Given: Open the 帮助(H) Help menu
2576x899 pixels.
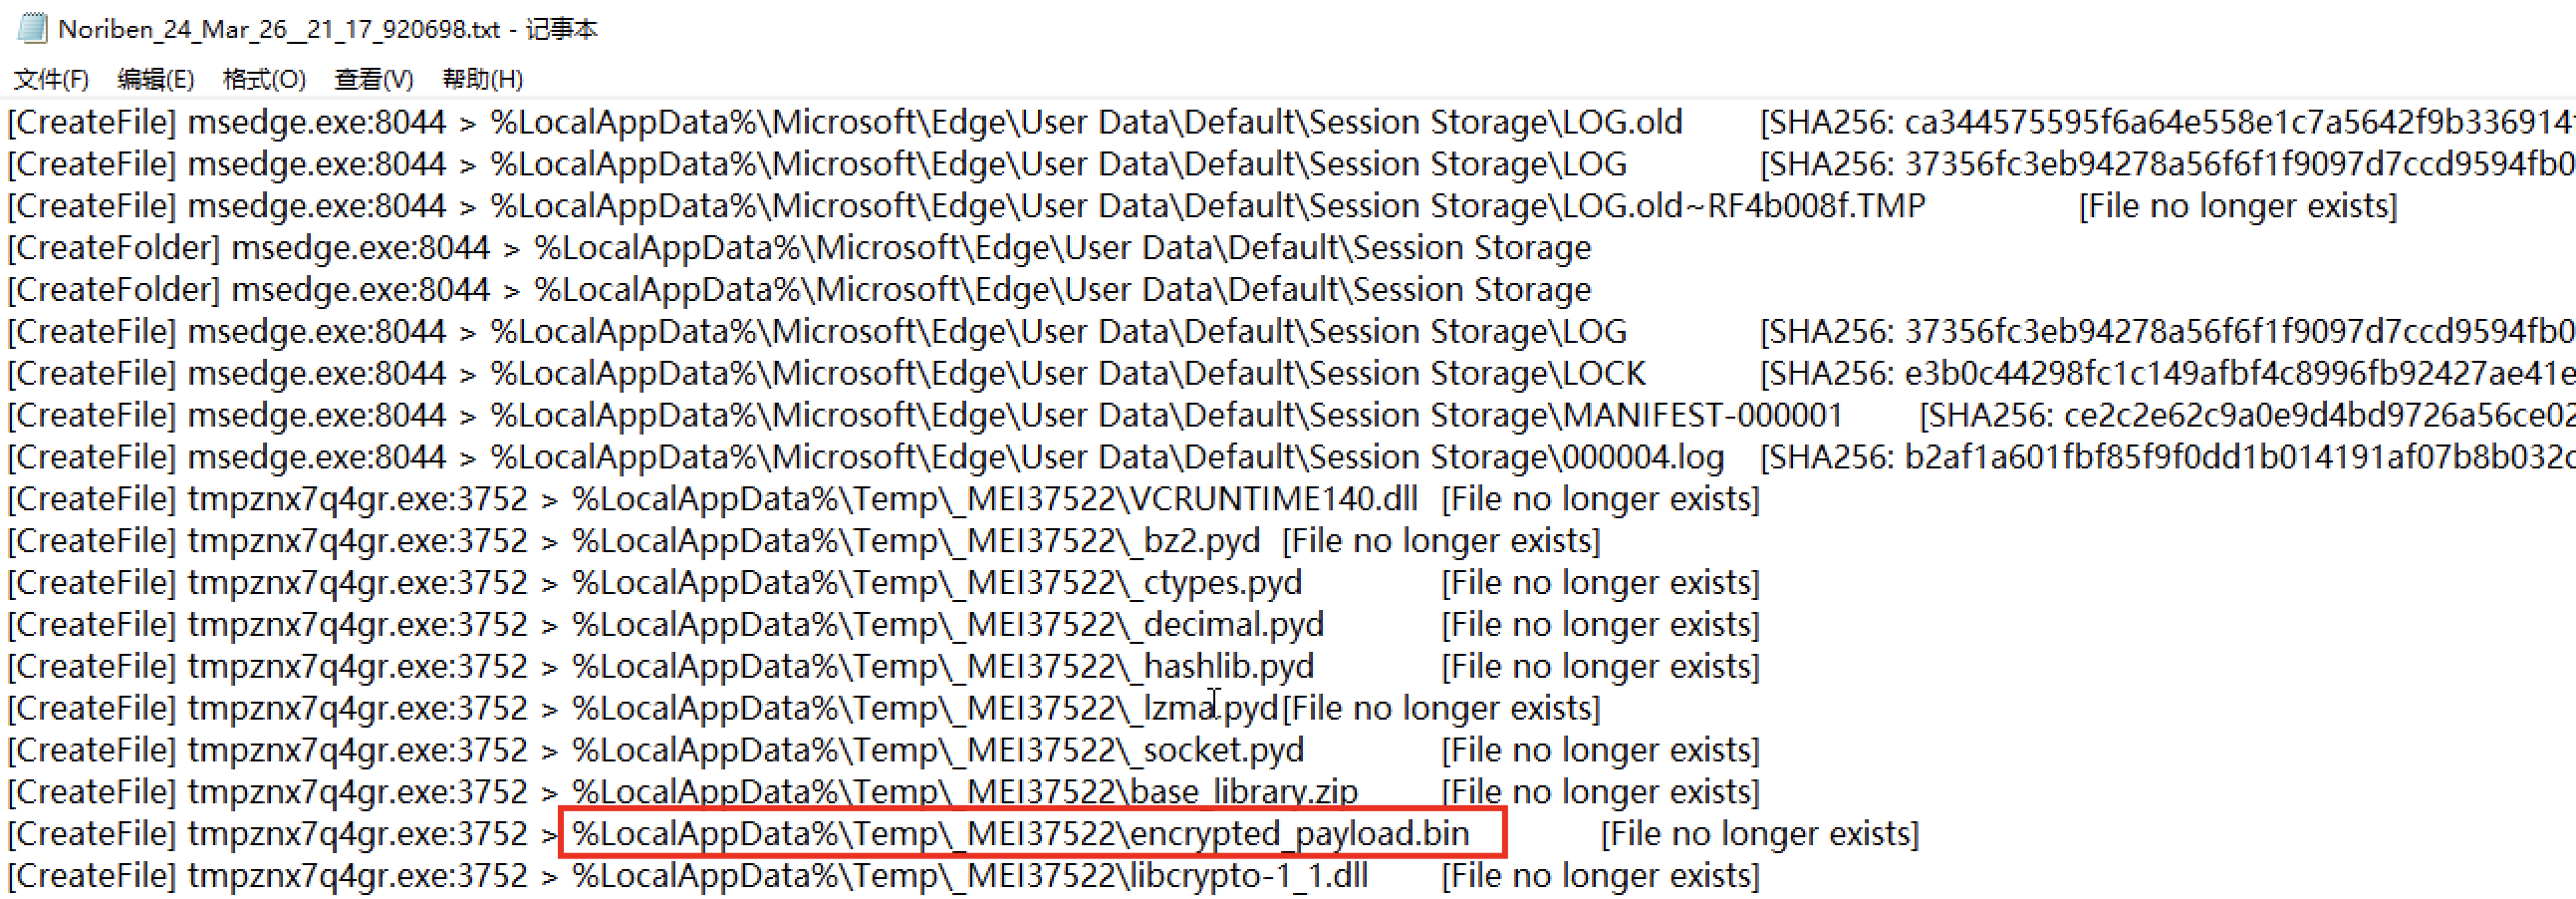Looking at the screenshot, I should [x=483, y=79].
